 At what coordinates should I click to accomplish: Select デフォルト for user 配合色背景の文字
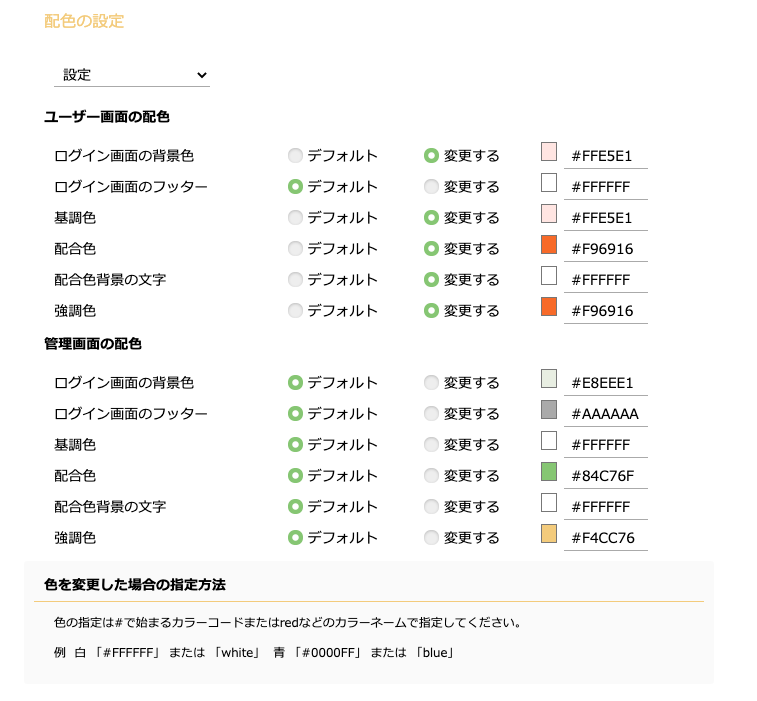[x=295, y=280]
